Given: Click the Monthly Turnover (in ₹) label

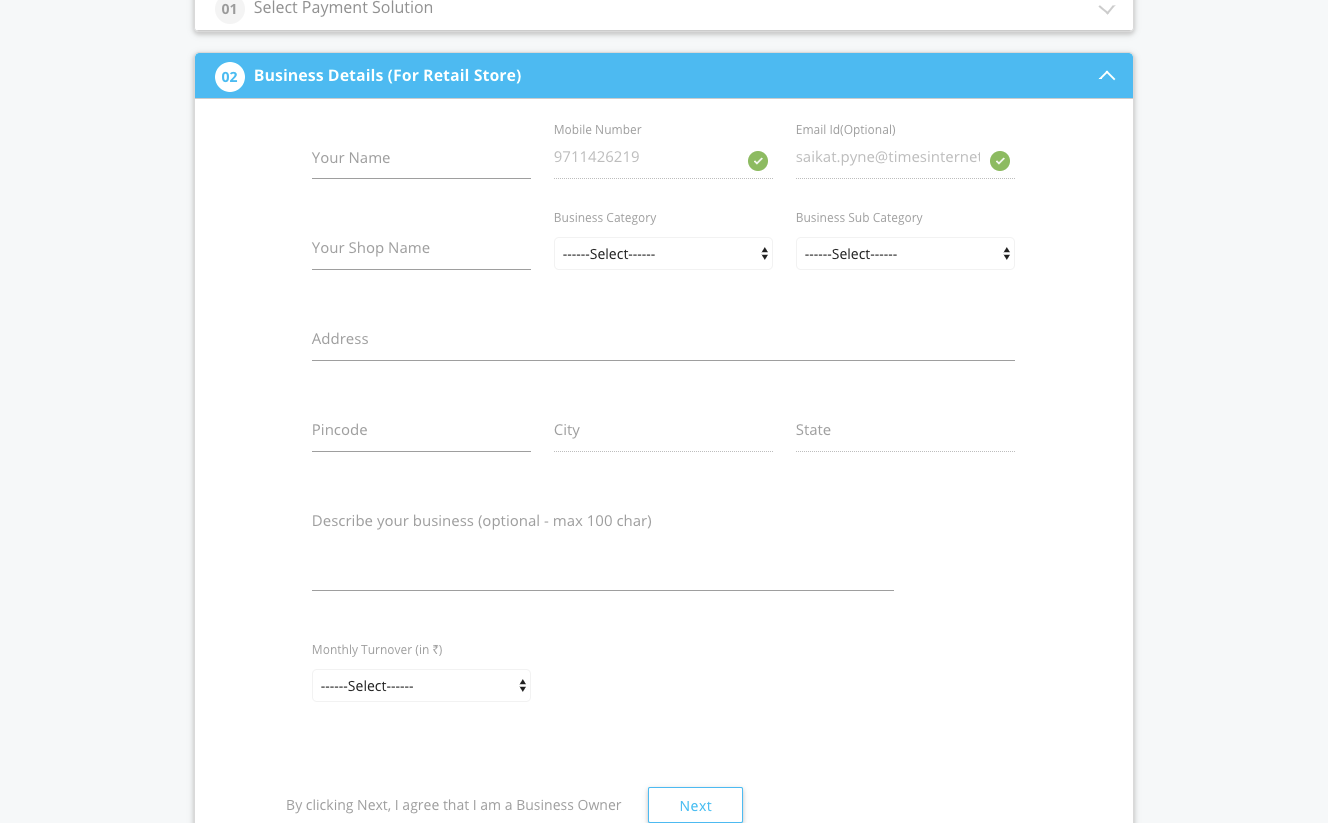Looking at the screenshot, I should coord(377,650).
